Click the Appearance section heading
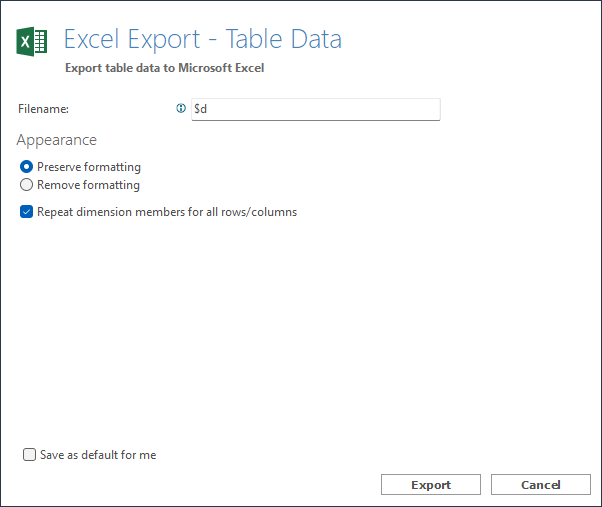602x507 pixels. pyautogui.click(x=56, y=140)
